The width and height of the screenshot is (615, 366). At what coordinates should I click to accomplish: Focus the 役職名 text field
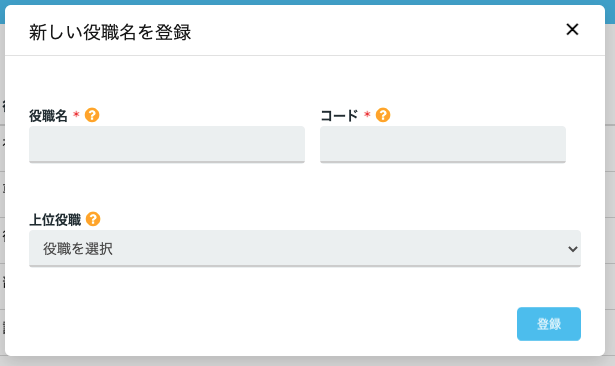click(167, 144)
